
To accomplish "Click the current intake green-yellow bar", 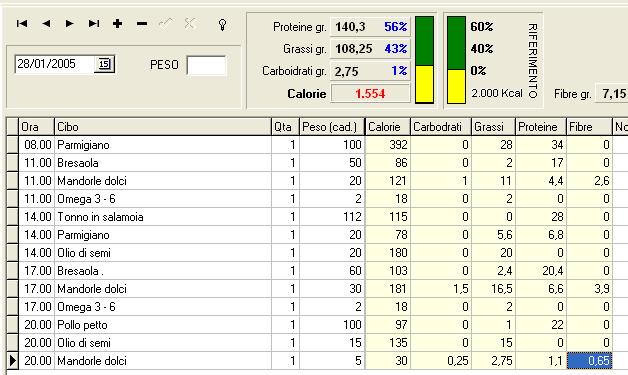I will [x=424, y=60].
